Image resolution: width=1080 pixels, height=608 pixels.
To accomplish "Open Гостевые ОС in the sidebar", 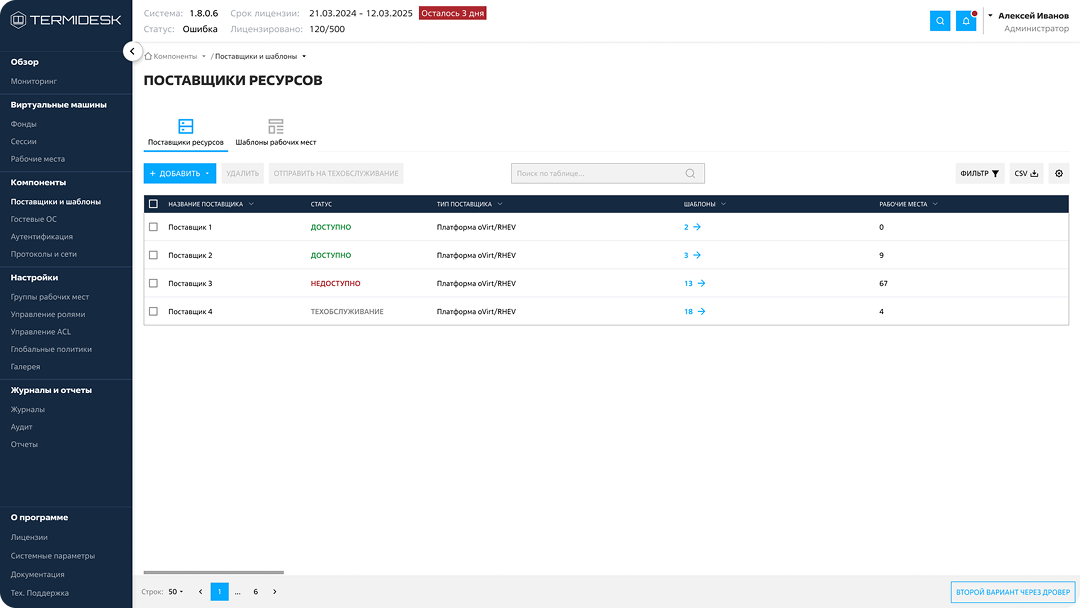I will click(34, 219).
